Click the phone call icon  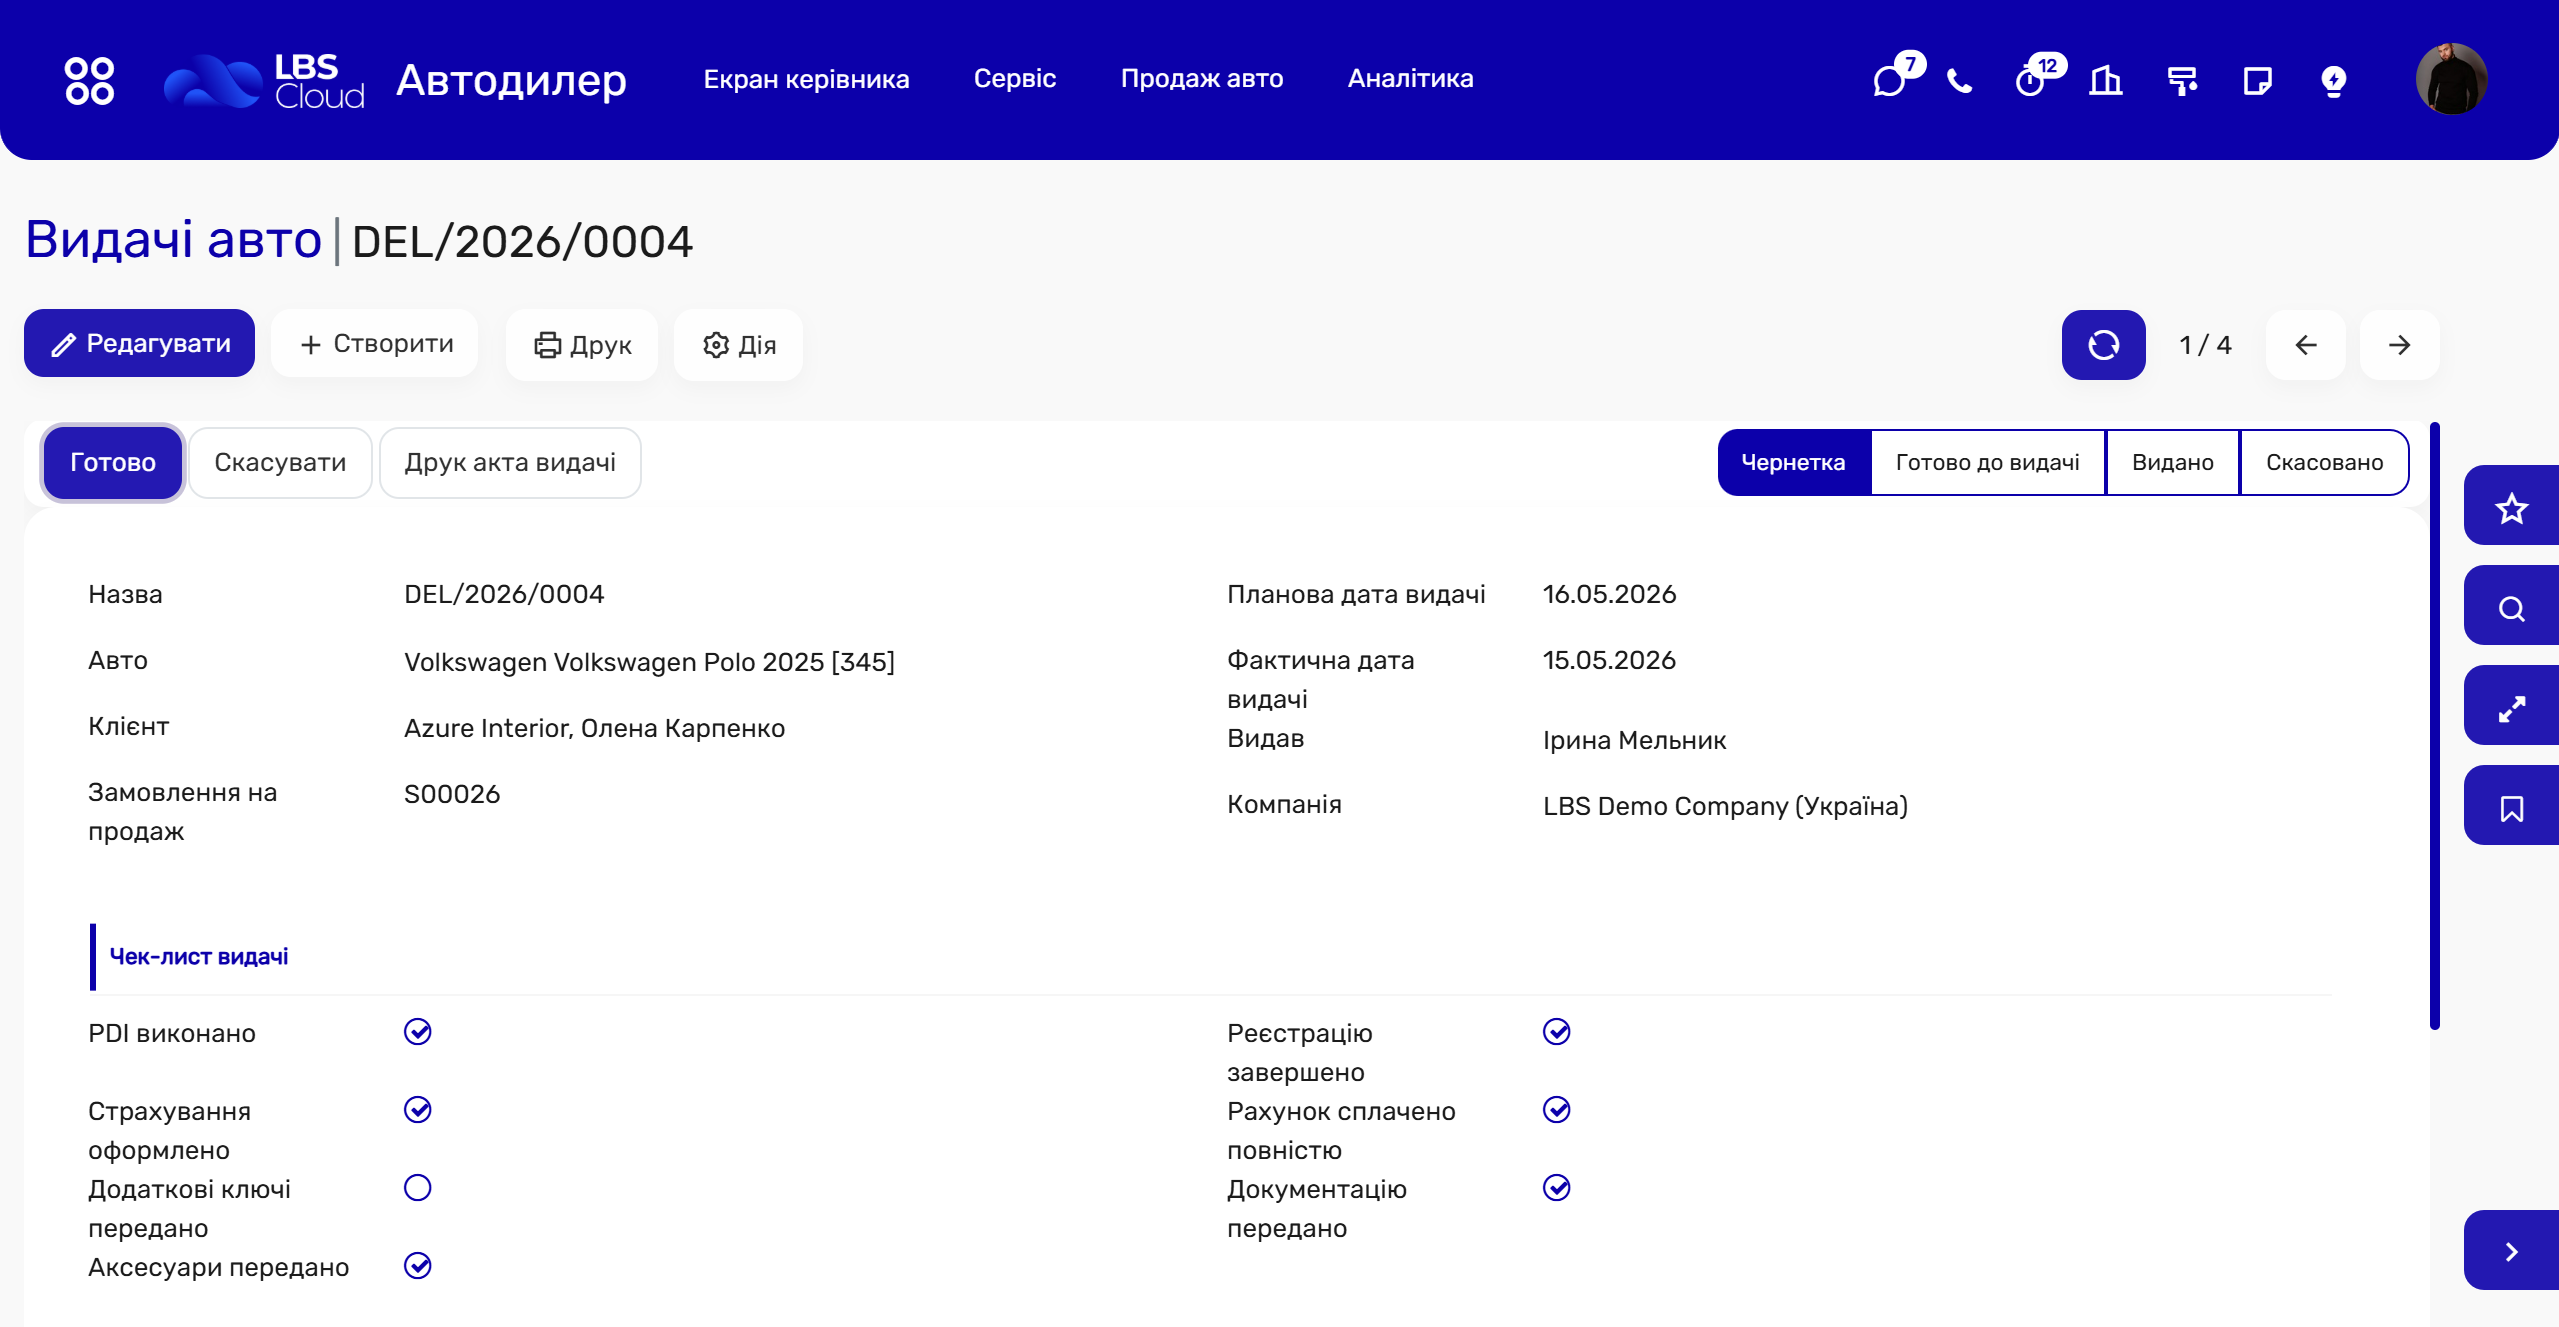pyautogui.click(x=1960, y=80)
